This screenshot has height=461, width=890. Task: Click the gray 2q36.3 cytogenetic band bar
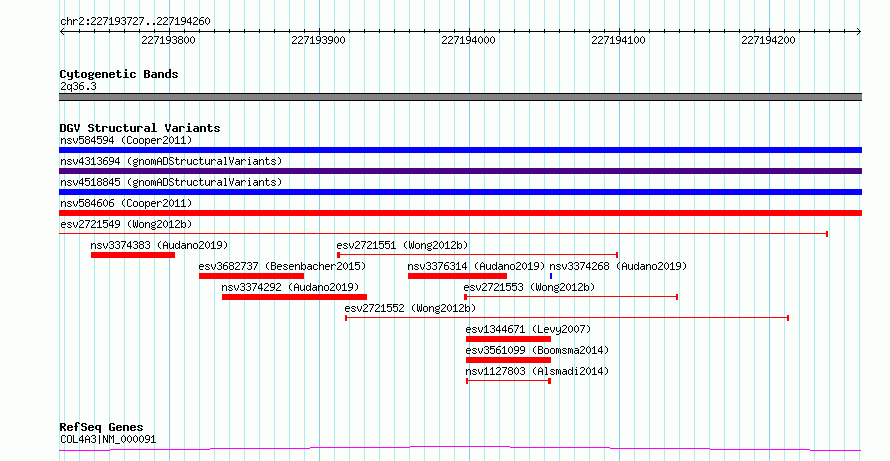tap(460, 97)
